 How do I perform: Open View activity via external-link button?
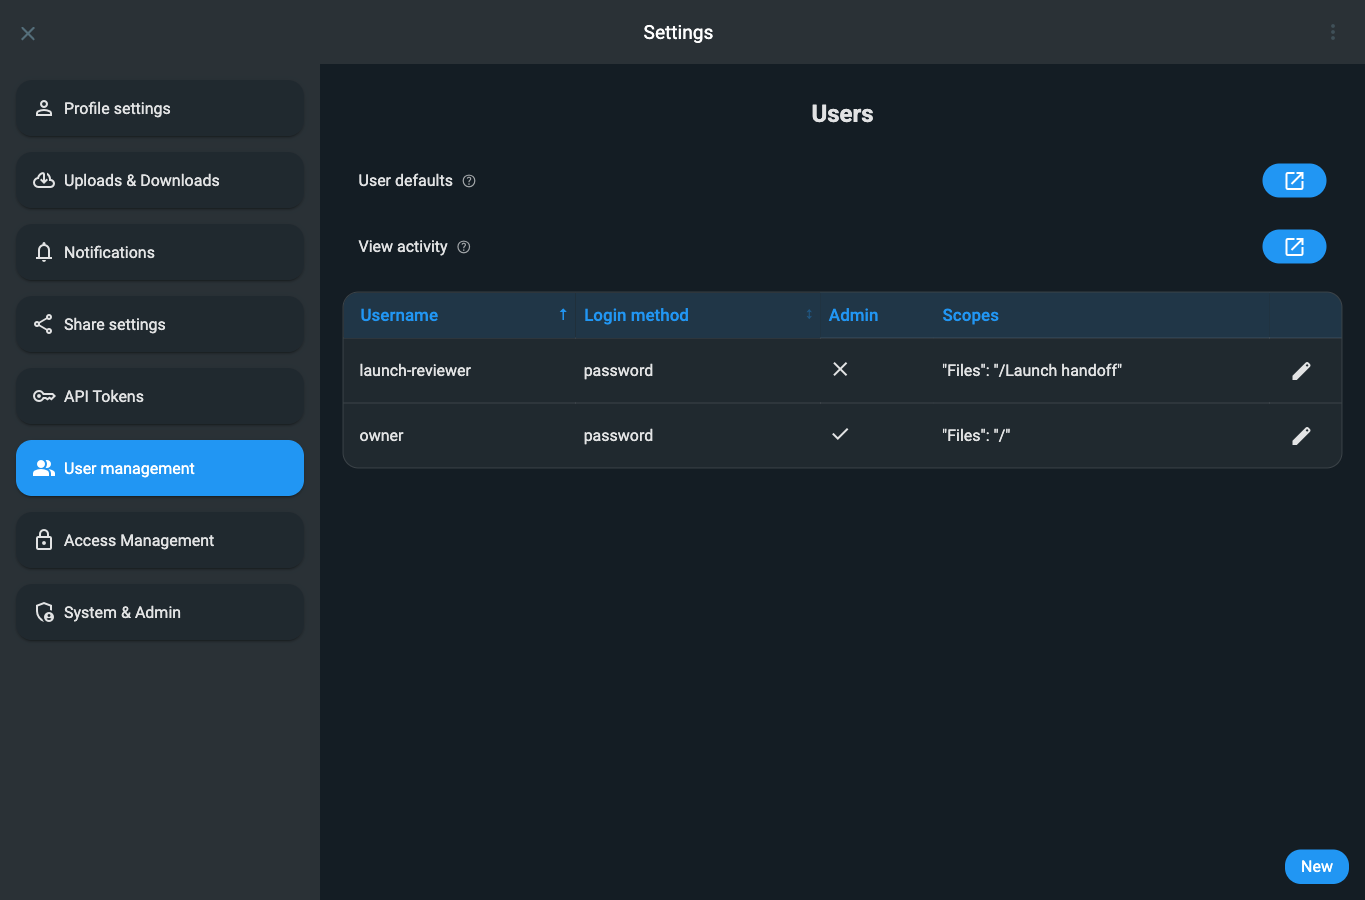pos(1294,246)
